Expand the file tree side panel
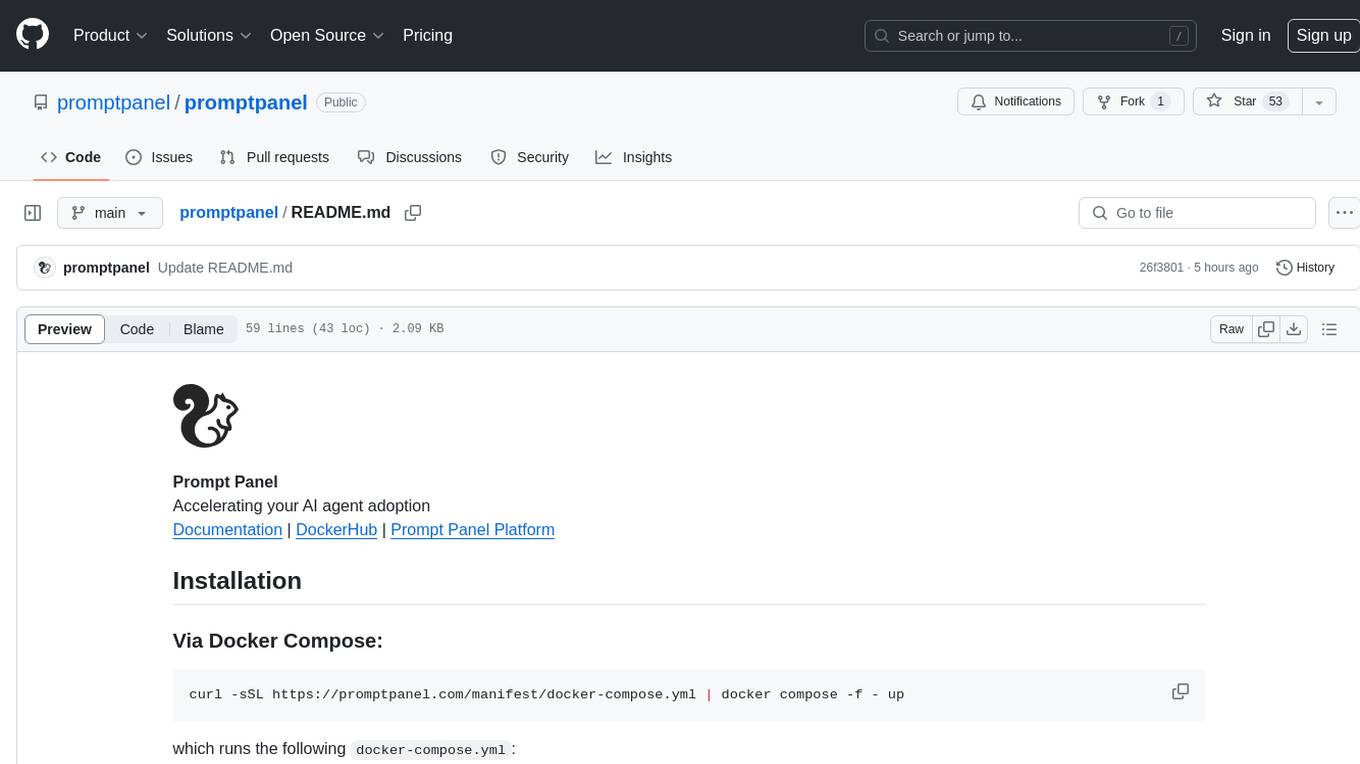1360x764 pixels. (x=33, y=213)
